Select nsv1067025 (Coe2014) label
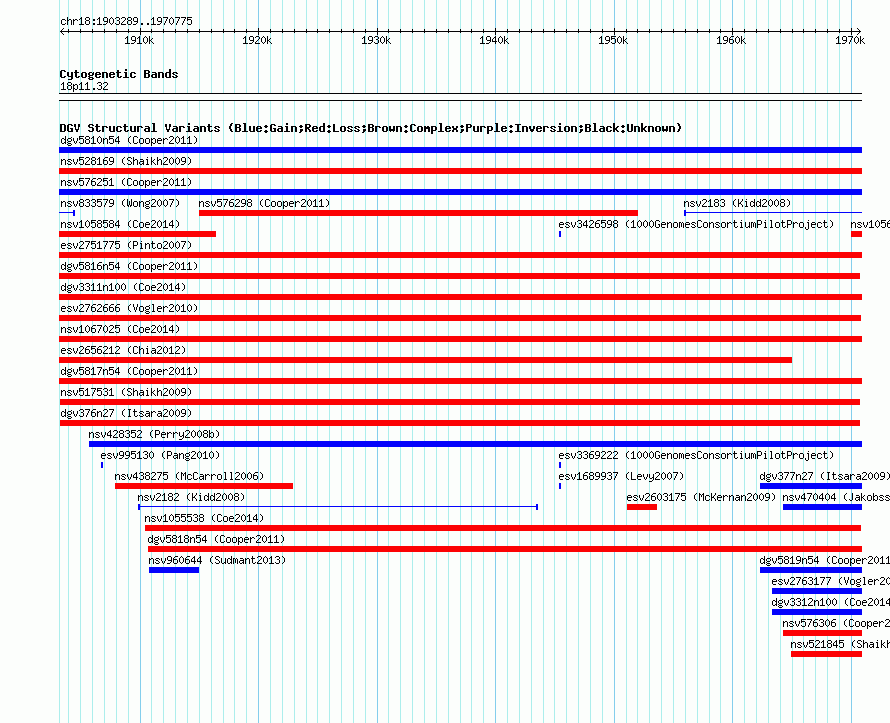 [120, 329]
